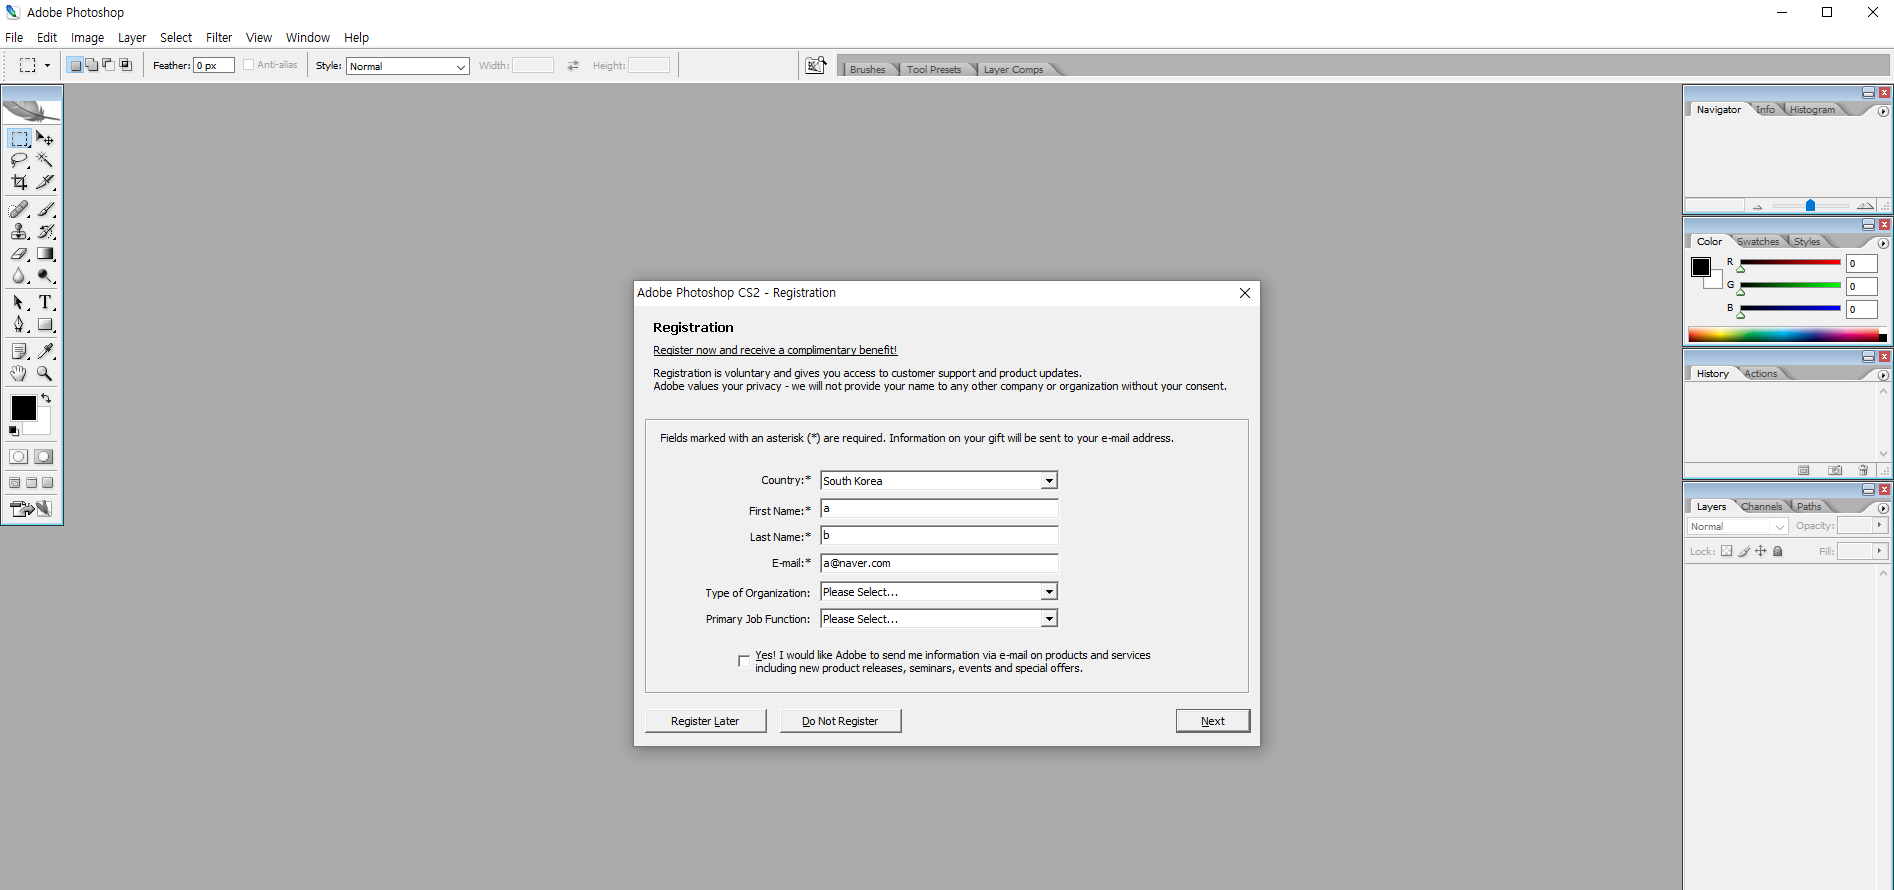Switch to Standard Screen Mode
The width and height of the screenshot is (1894, 890).
tap(15, 483)
